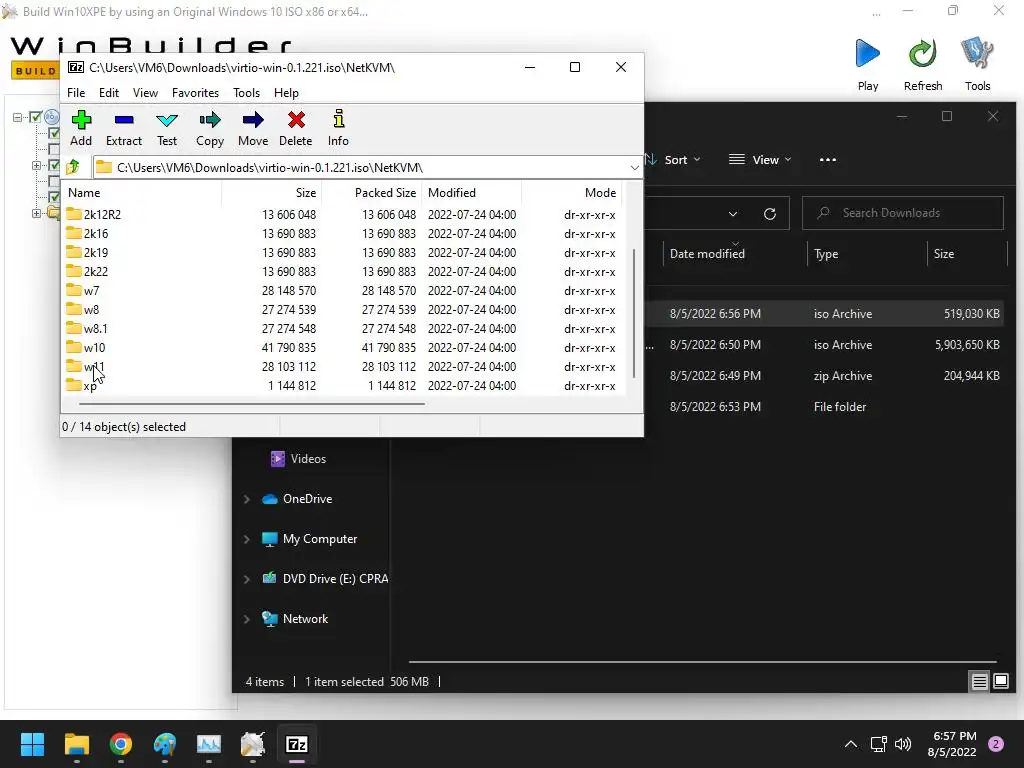This screenshot has height=768, width=1024.
Task: Click the volume icon in the system tray
Action: tap(903, 744)
